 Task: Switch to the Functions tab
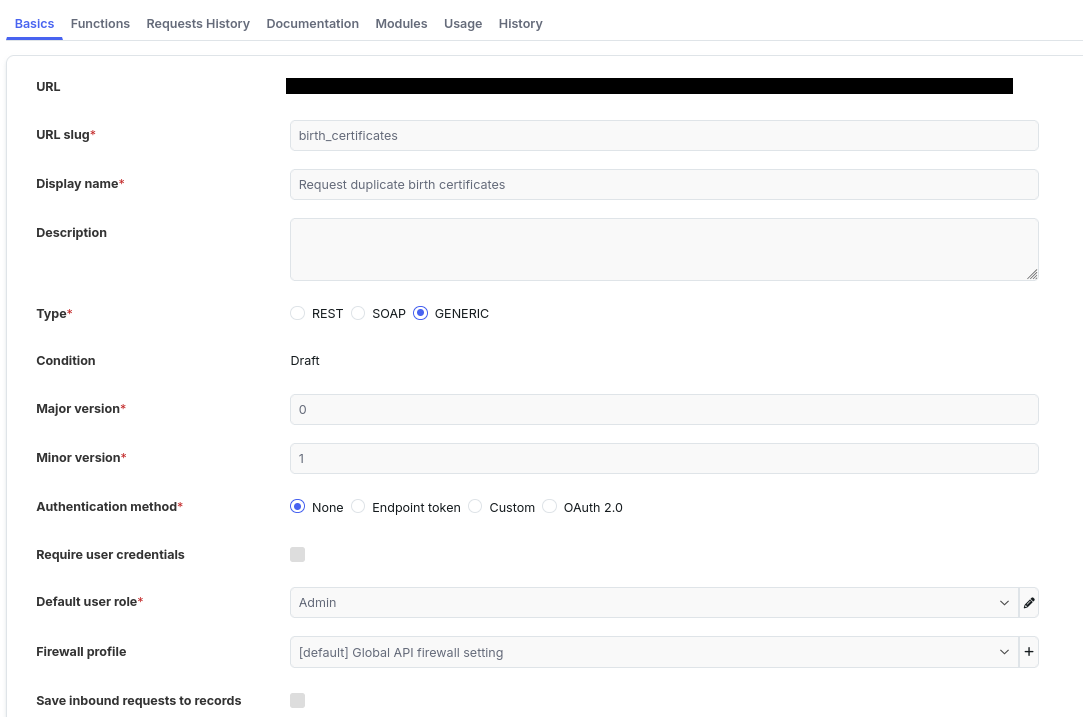click(x=100, y=24)
